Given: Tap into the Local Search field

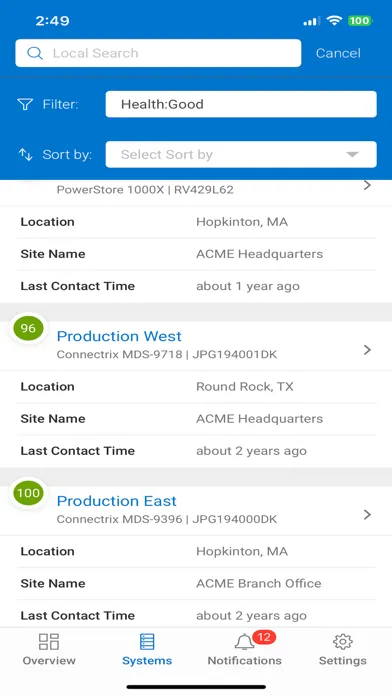Looking at the screenshot, I should [158, 53].
